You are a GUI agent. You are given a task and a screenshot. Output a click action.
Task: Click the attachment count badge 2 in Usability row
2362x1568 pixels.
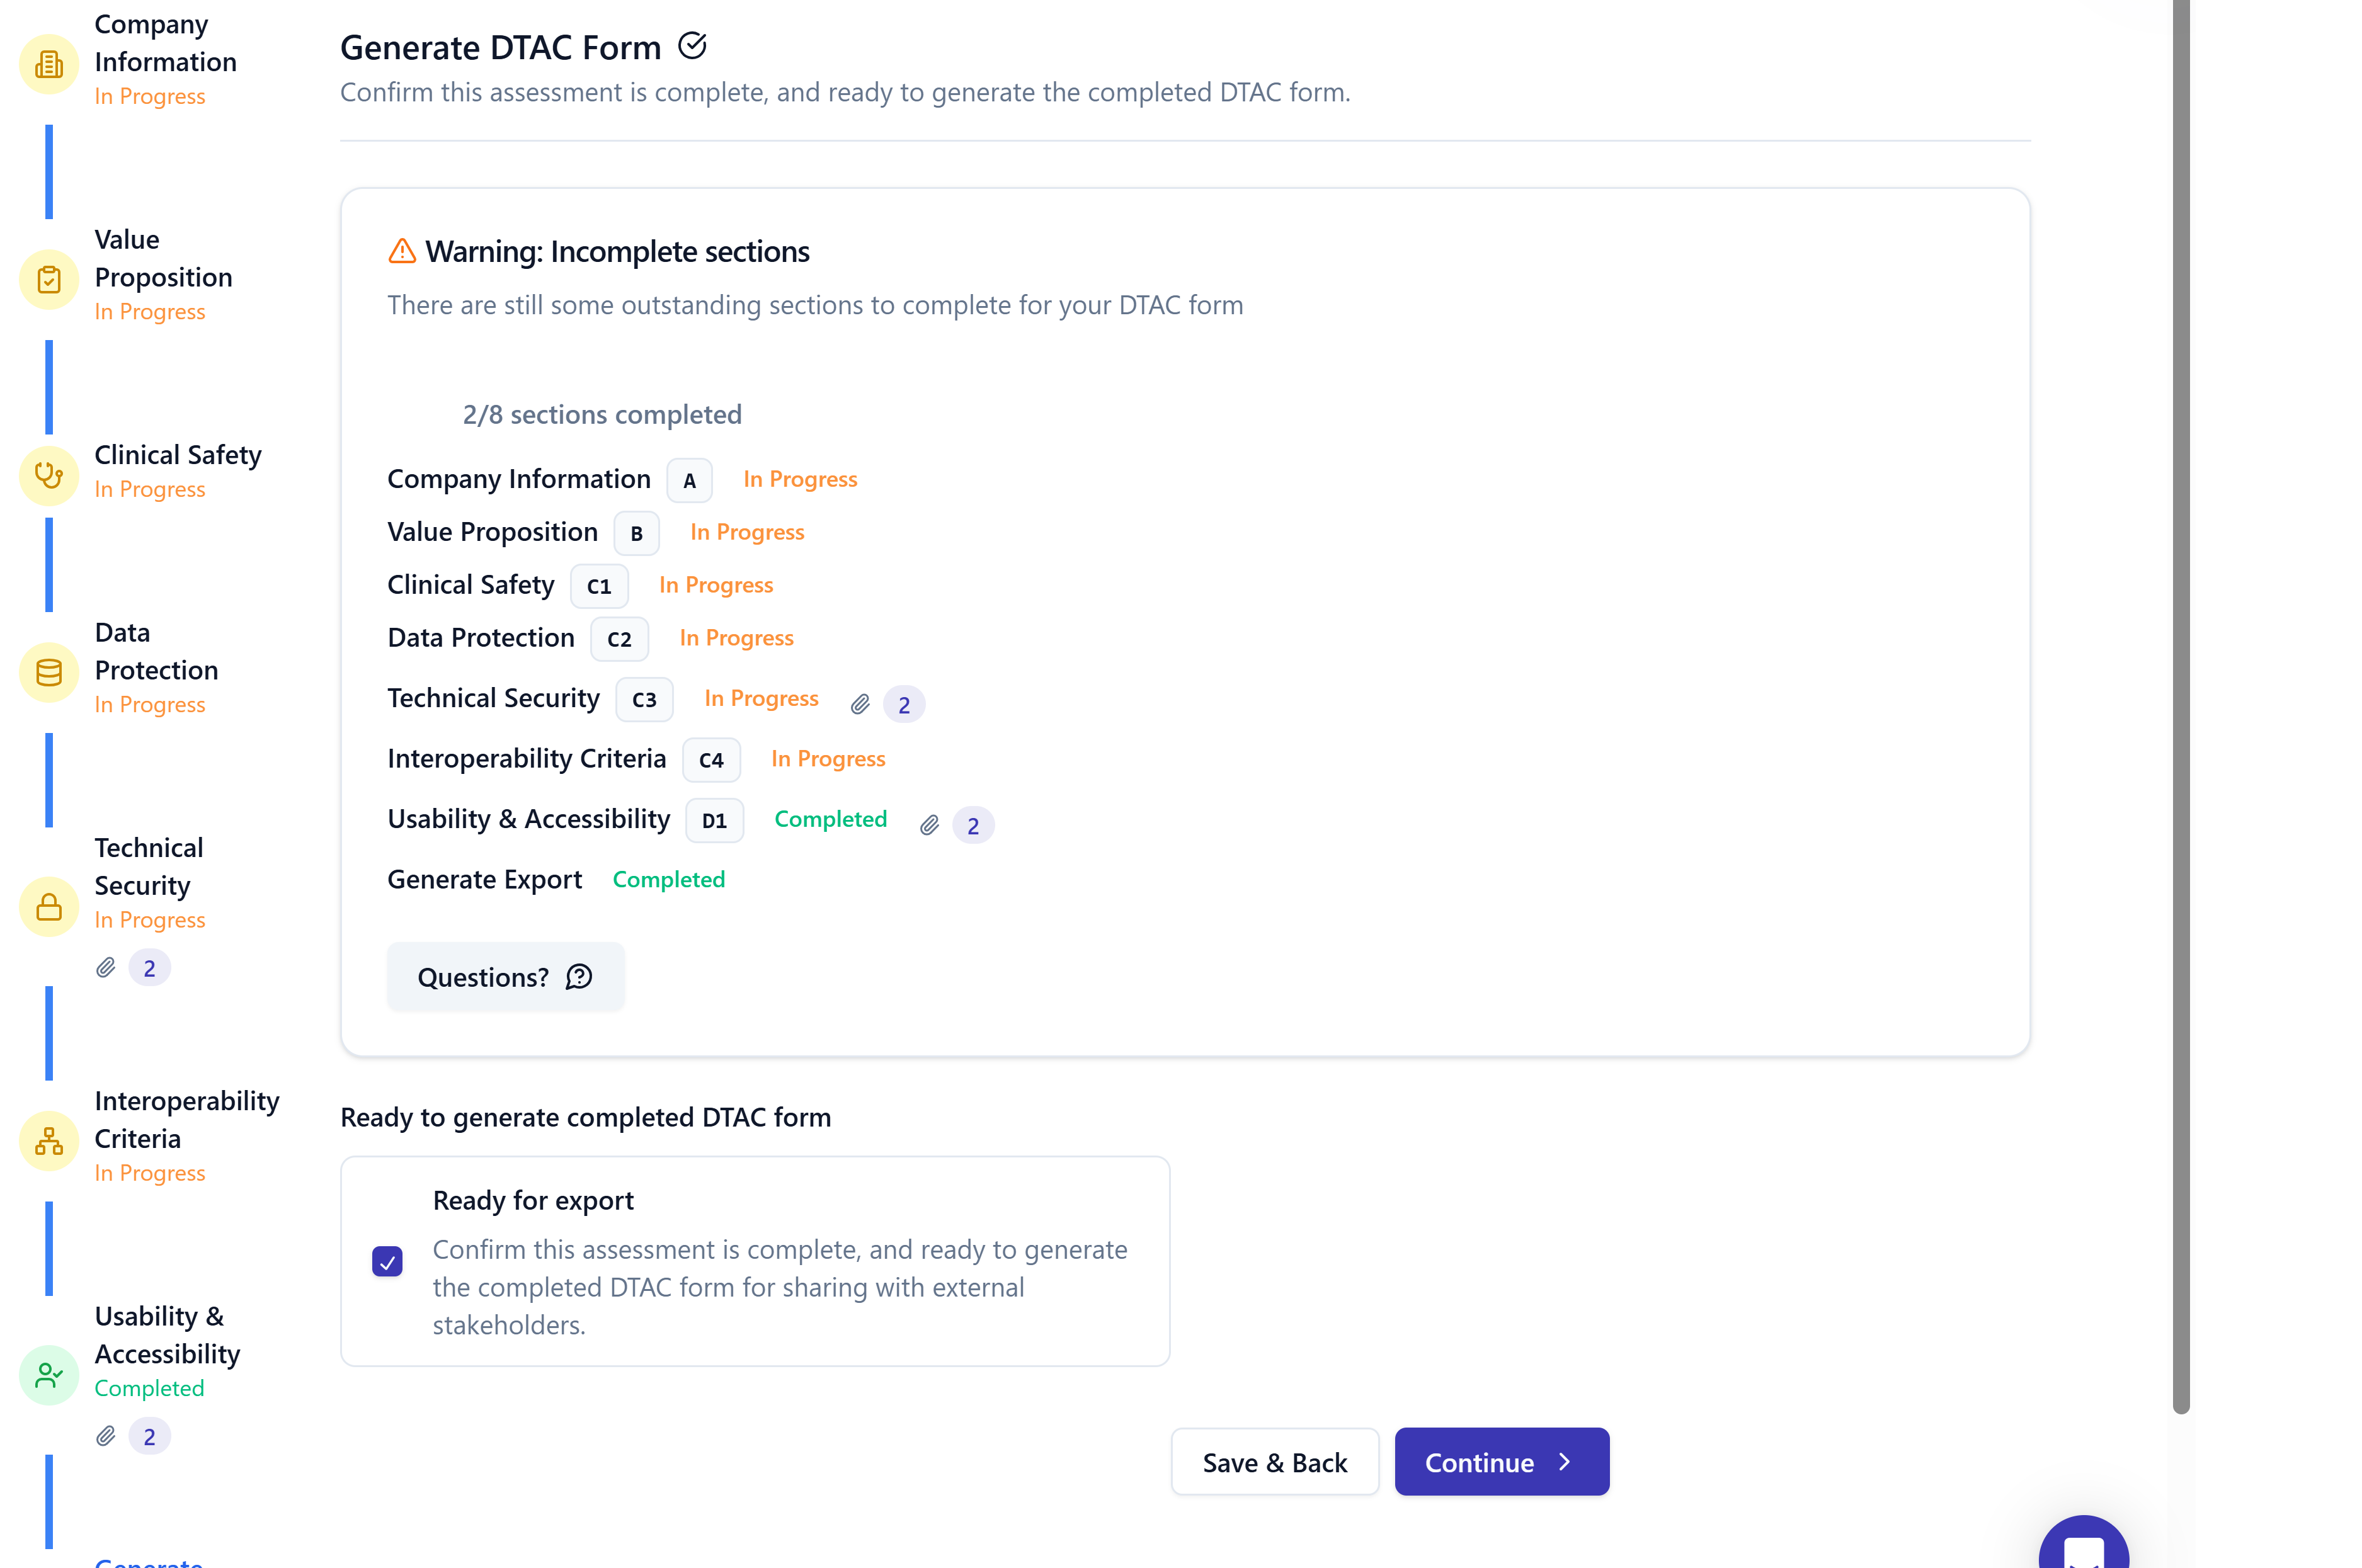(973, 825)
